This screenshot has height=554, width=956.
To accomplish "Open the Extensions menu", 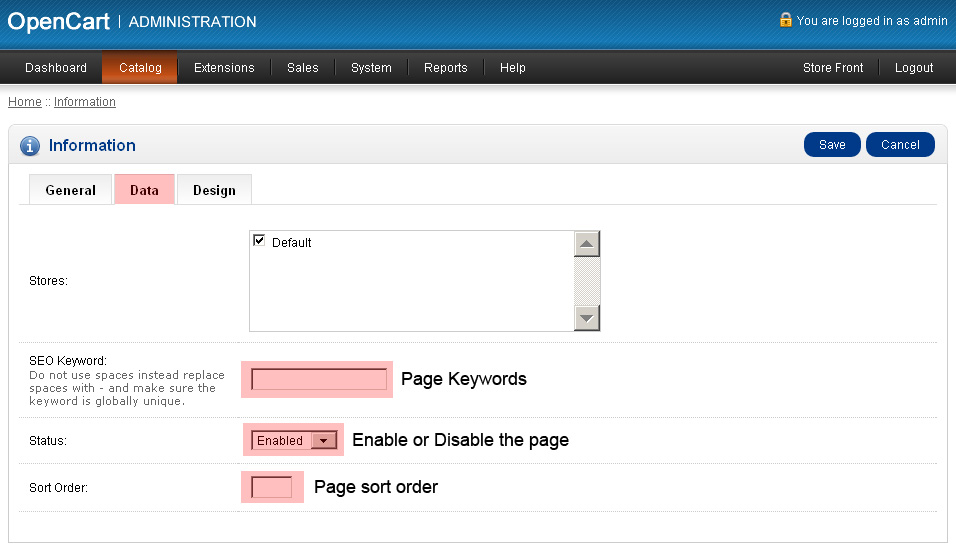I will click(x=224, y=68).
